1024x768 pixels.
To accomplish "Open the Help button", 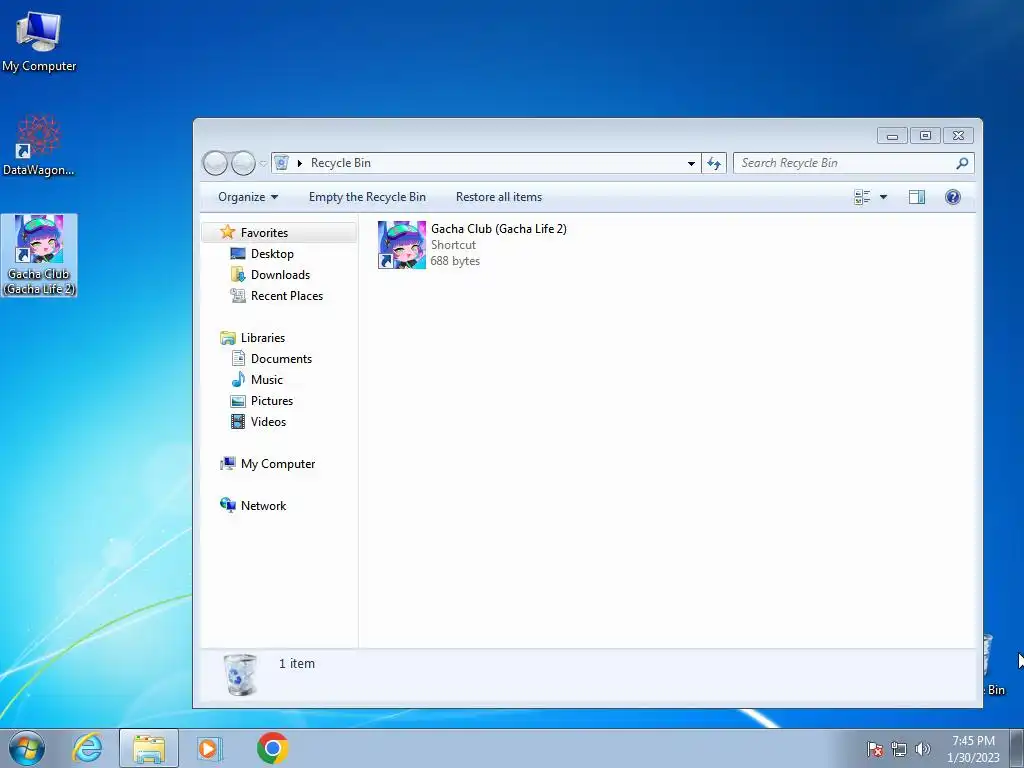I will point(953,197).
